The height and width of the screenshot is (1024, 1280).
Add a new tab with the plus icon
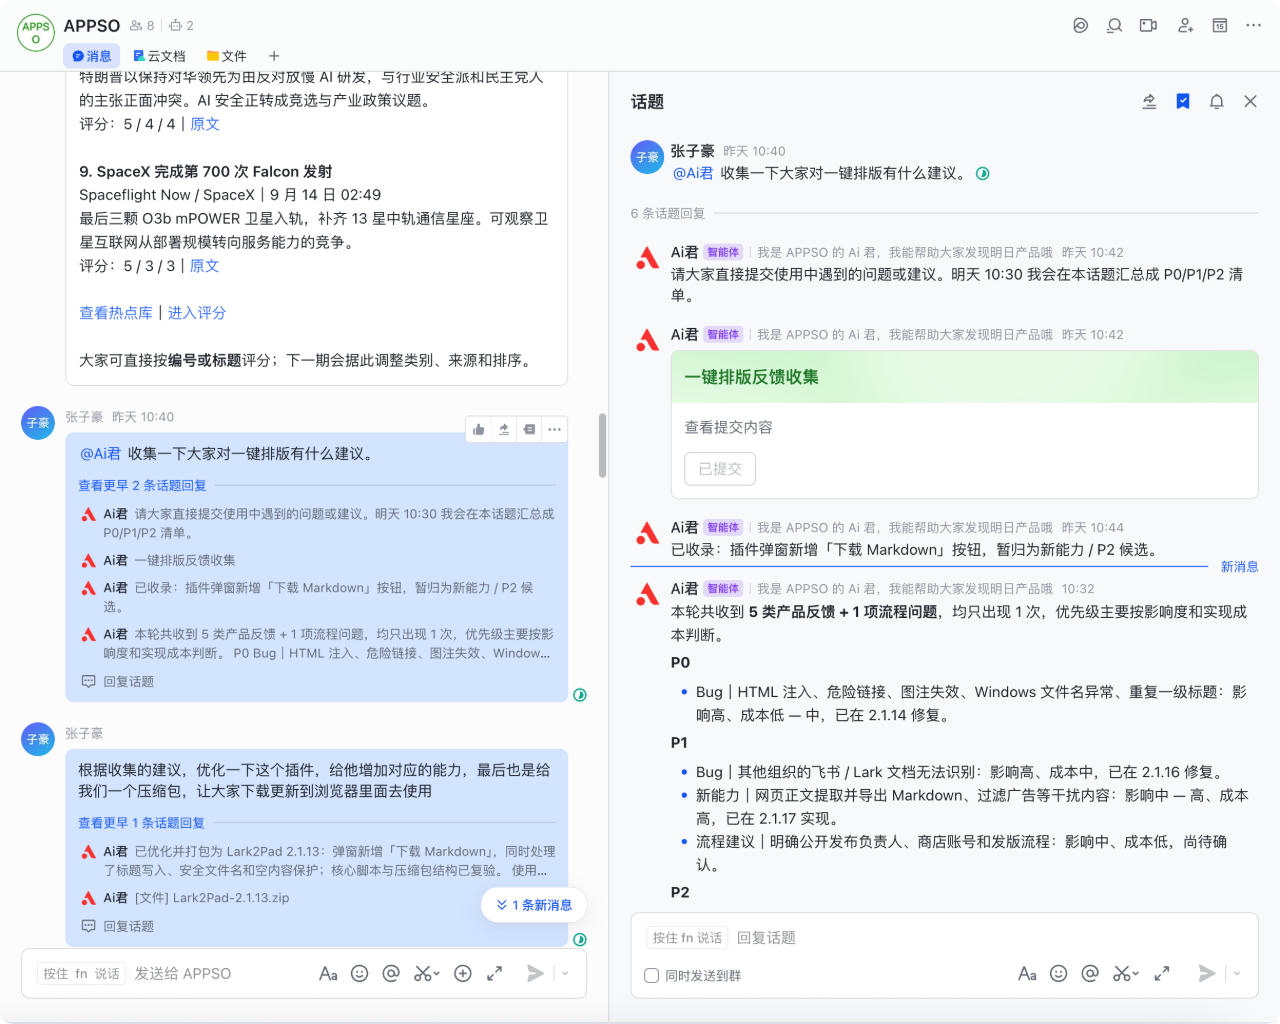click(274, 56)
